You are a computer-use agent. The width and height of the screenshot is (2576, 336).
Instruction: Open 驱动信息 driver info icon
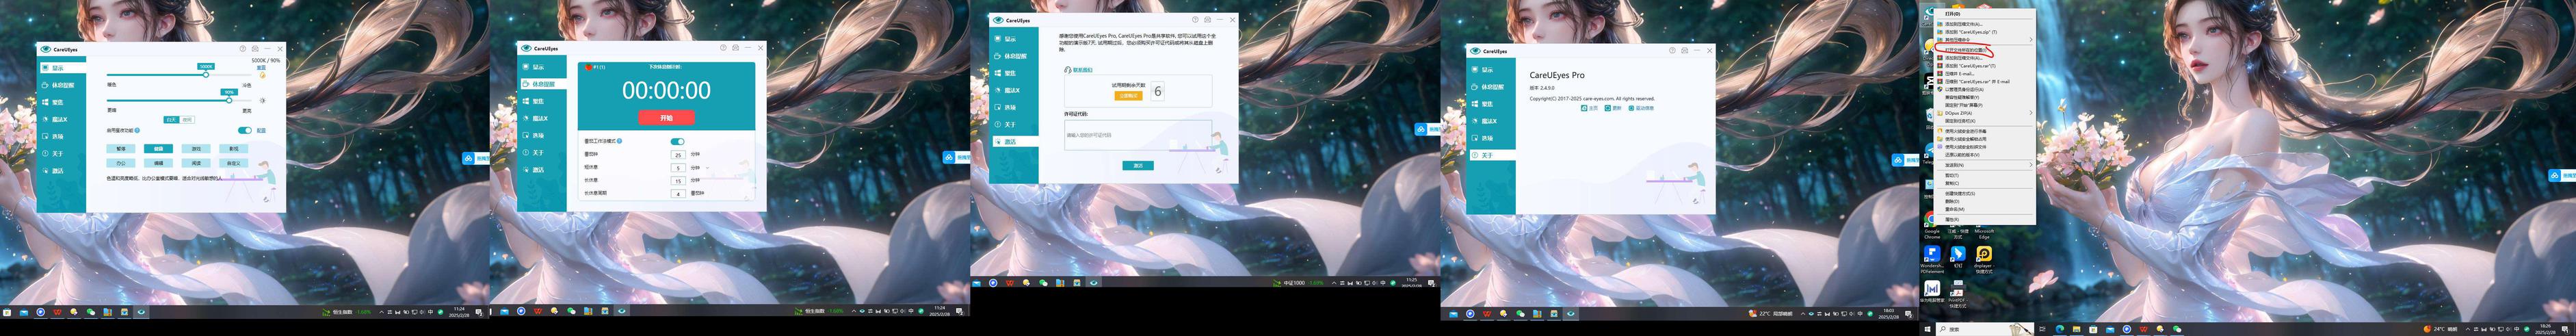(x=1632, y=108)
